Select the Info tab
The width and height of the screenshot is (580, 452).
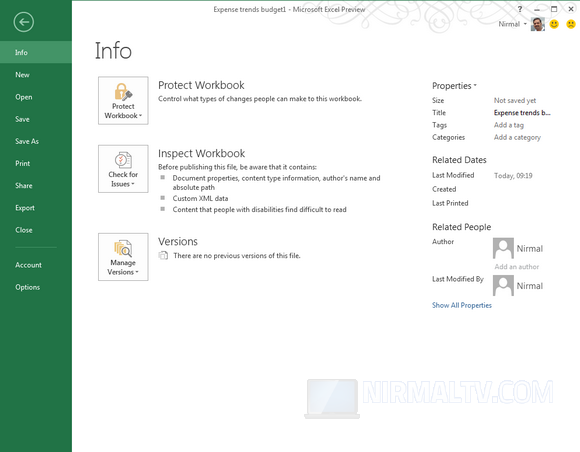(36, 52)
